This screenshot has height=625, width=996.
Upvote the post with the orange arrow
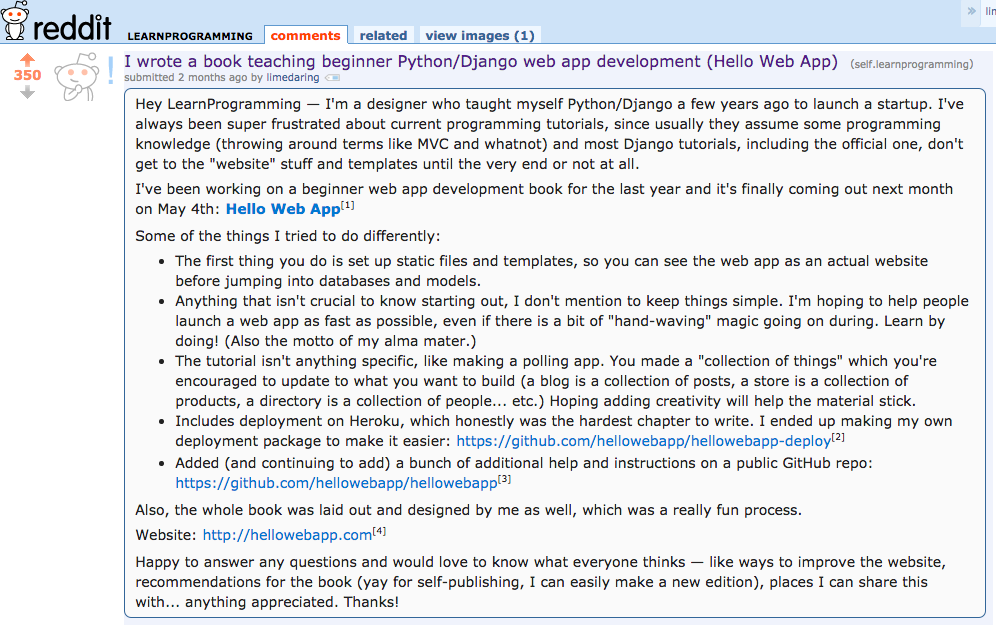tap(27, 60)
